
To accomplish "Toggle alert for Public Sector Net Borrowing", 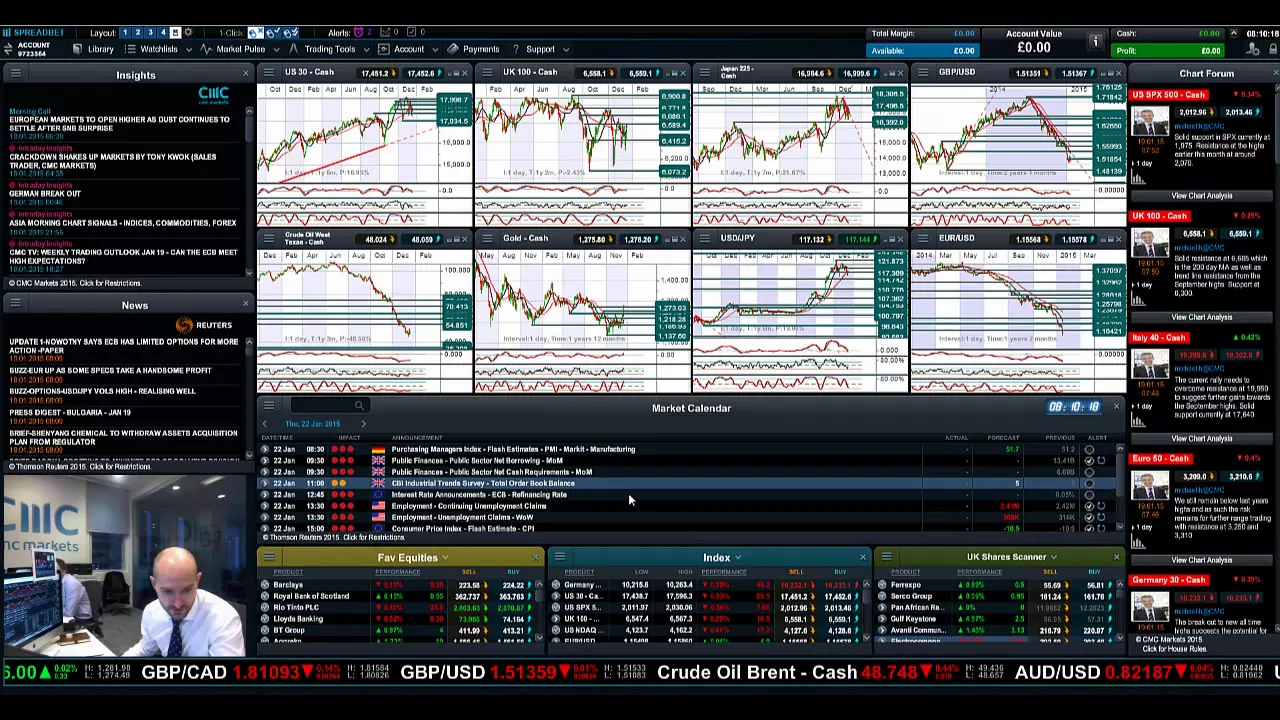I will coord(1089,460).
